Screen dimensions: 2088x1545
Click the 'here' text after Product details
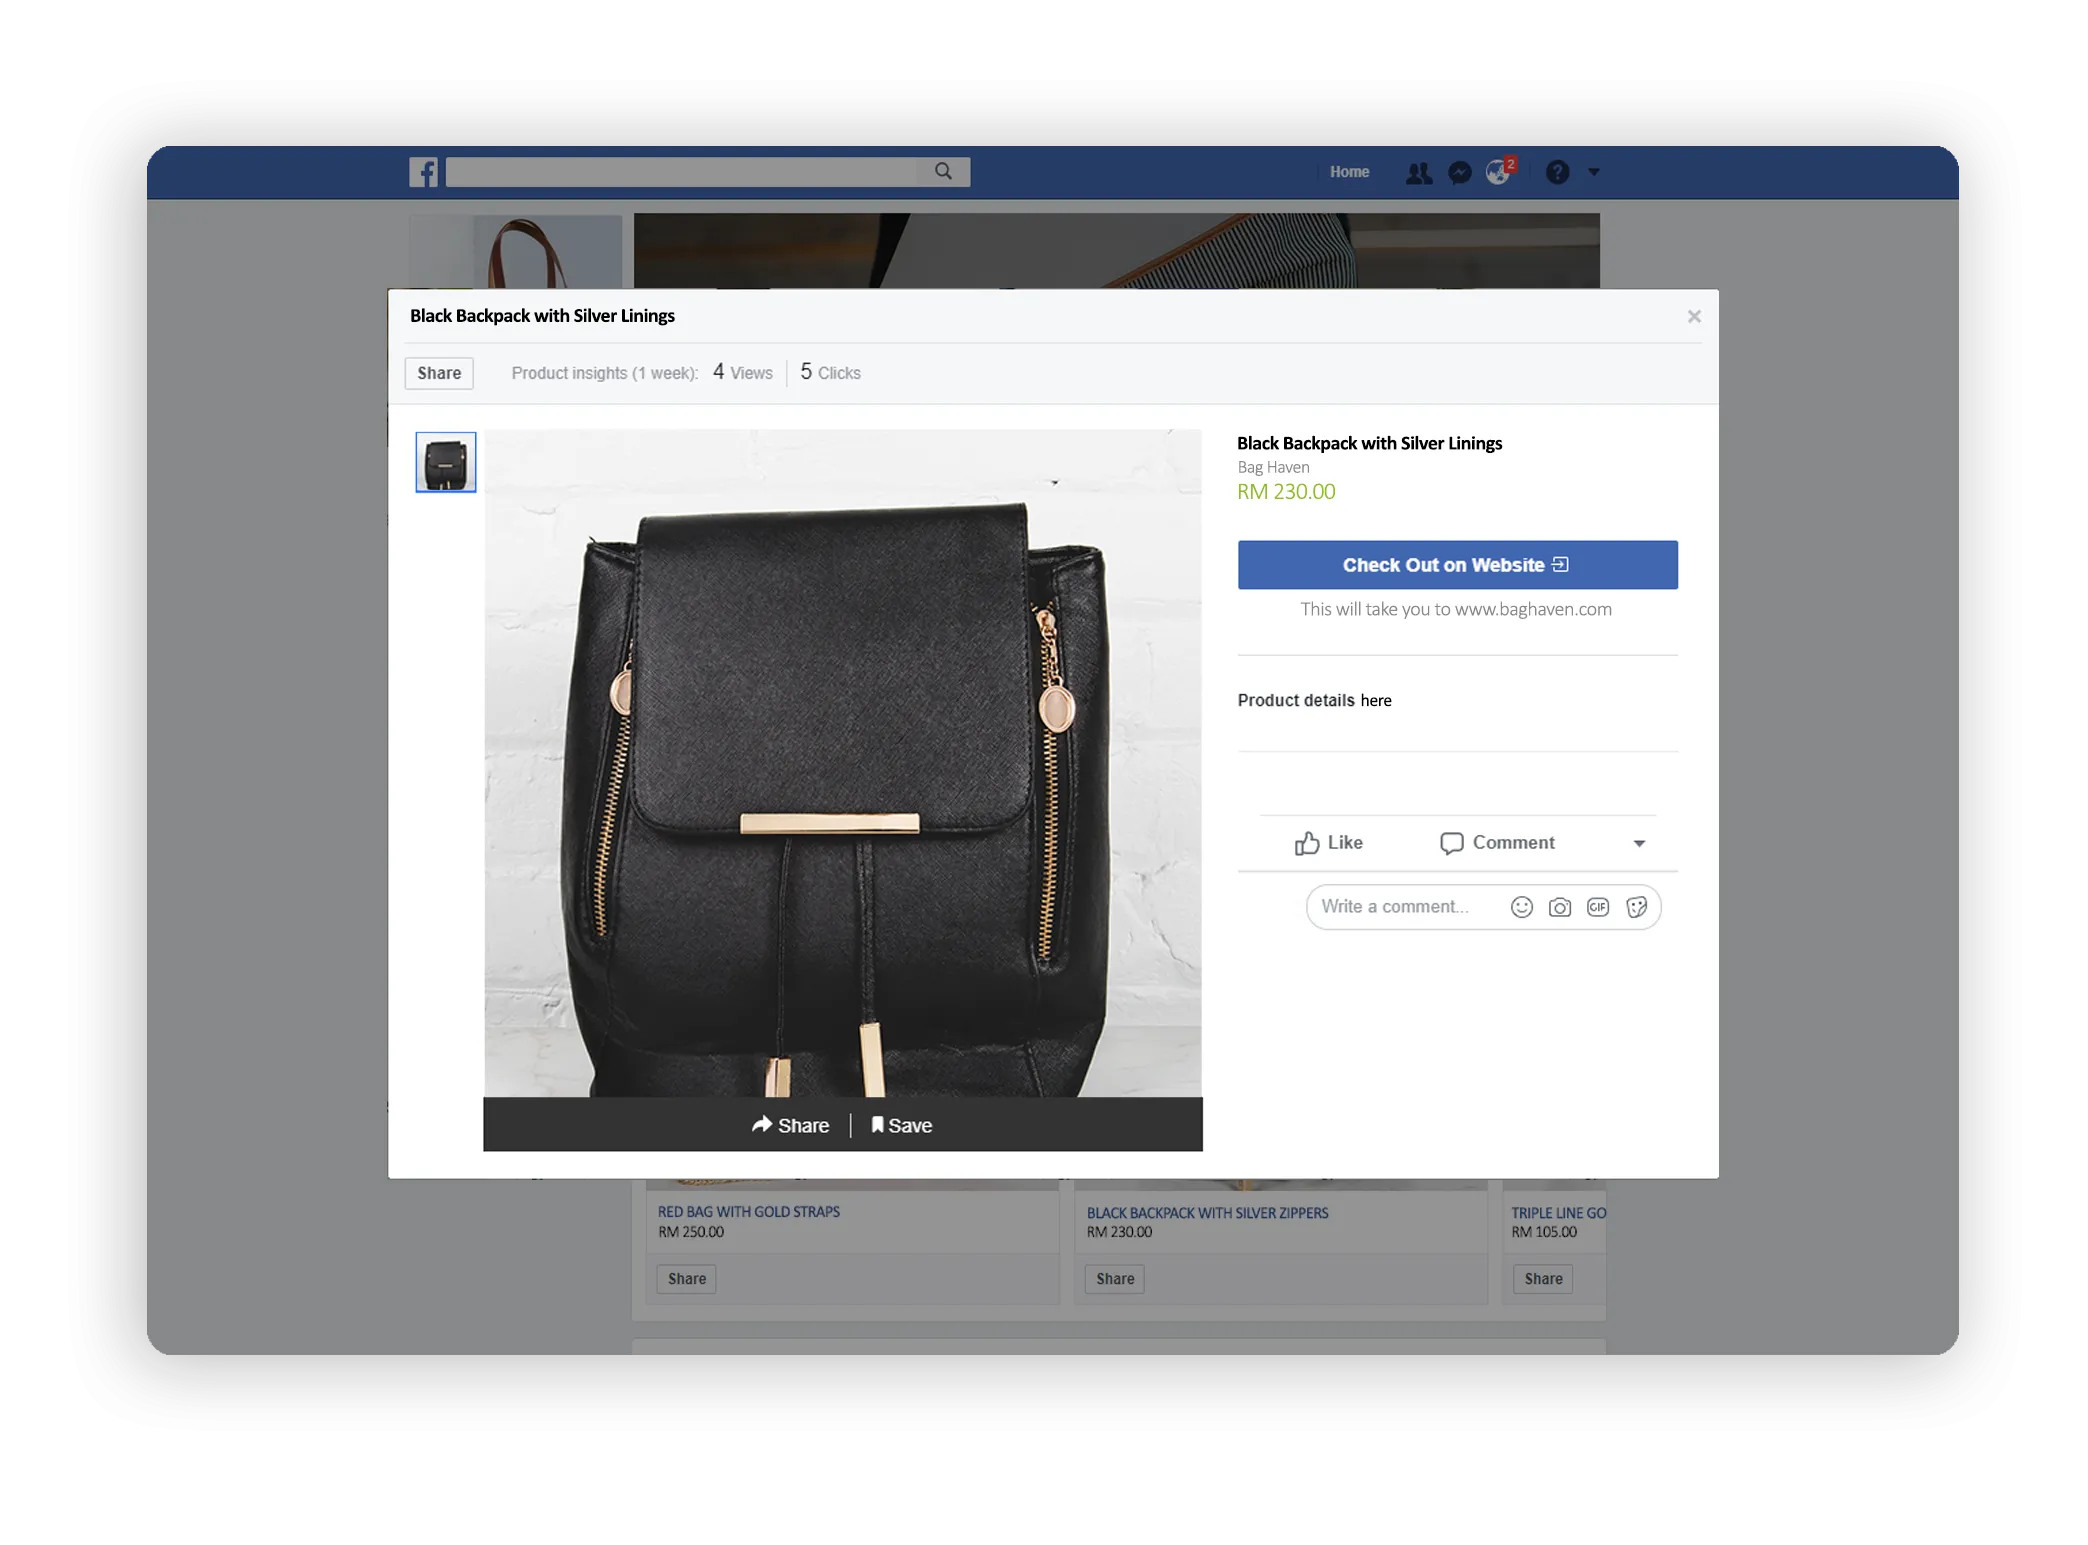pyautogui.click(x=1376, y=701)
